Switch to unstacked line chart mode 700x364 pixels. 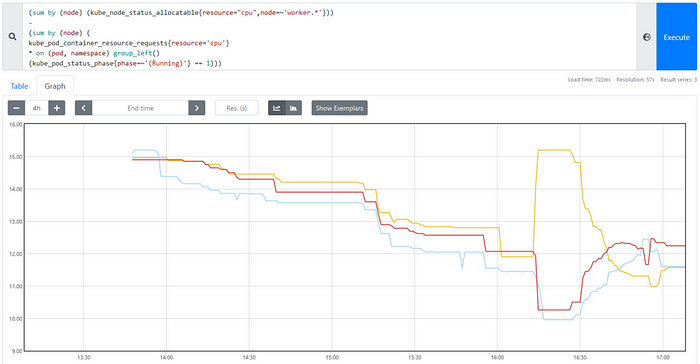coord(276,108)
